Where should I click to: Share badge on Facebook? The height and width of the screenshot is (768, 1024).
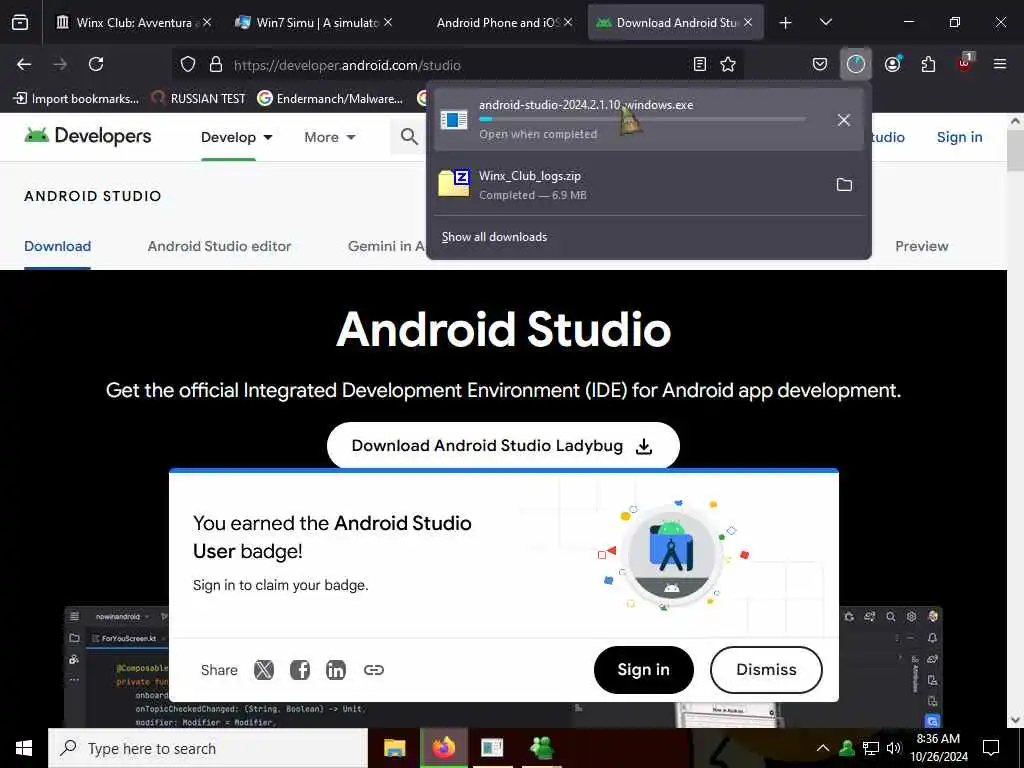point(300,669)
